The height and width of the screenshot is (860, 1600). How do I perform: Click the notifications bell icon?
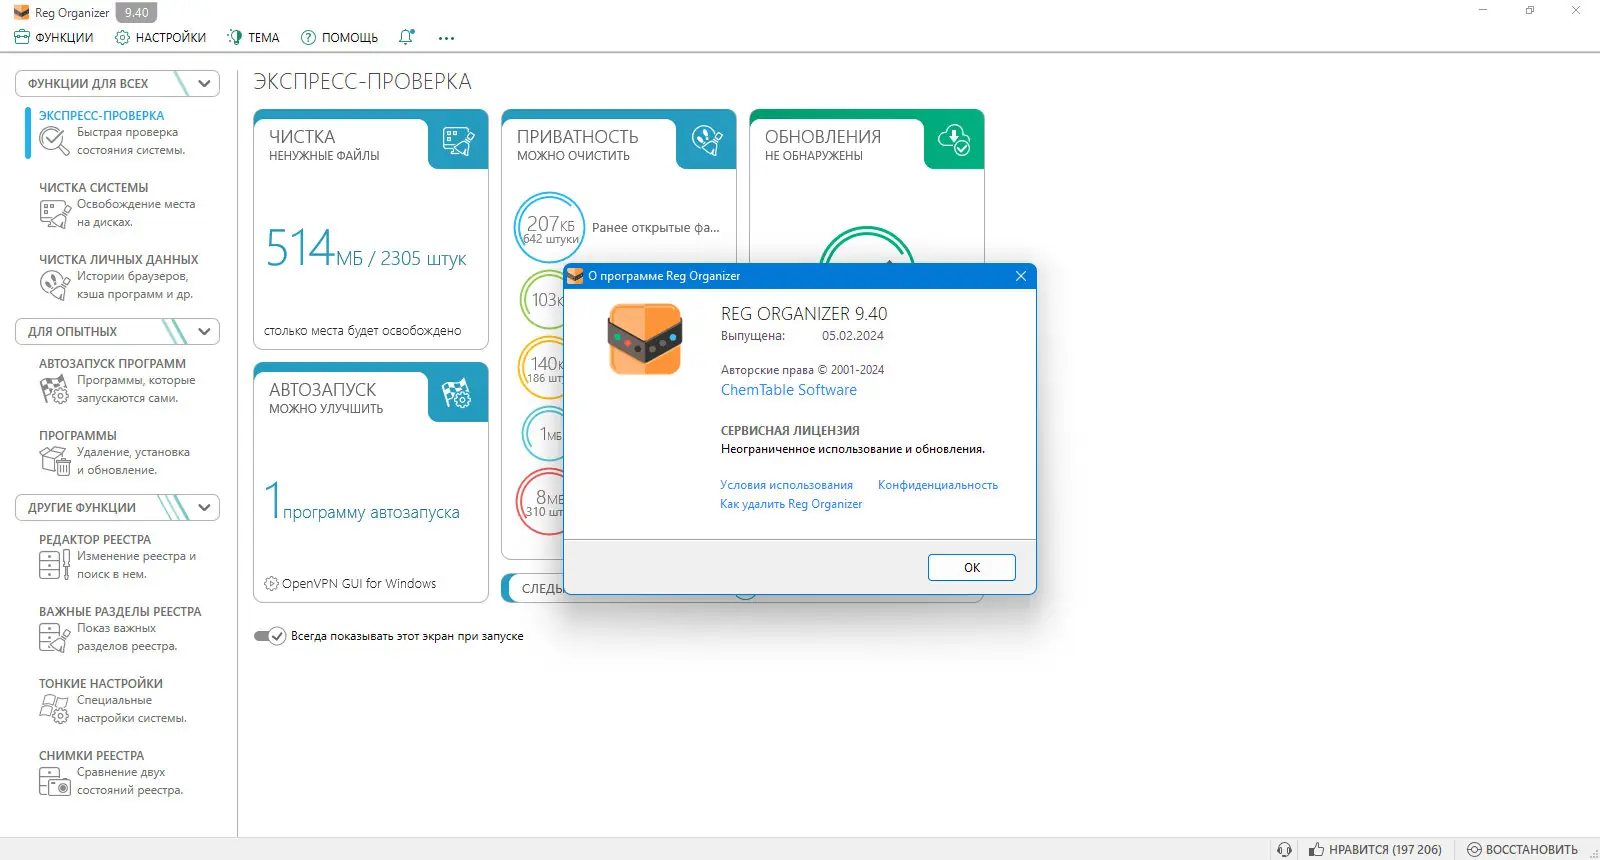tap(406, 37)
